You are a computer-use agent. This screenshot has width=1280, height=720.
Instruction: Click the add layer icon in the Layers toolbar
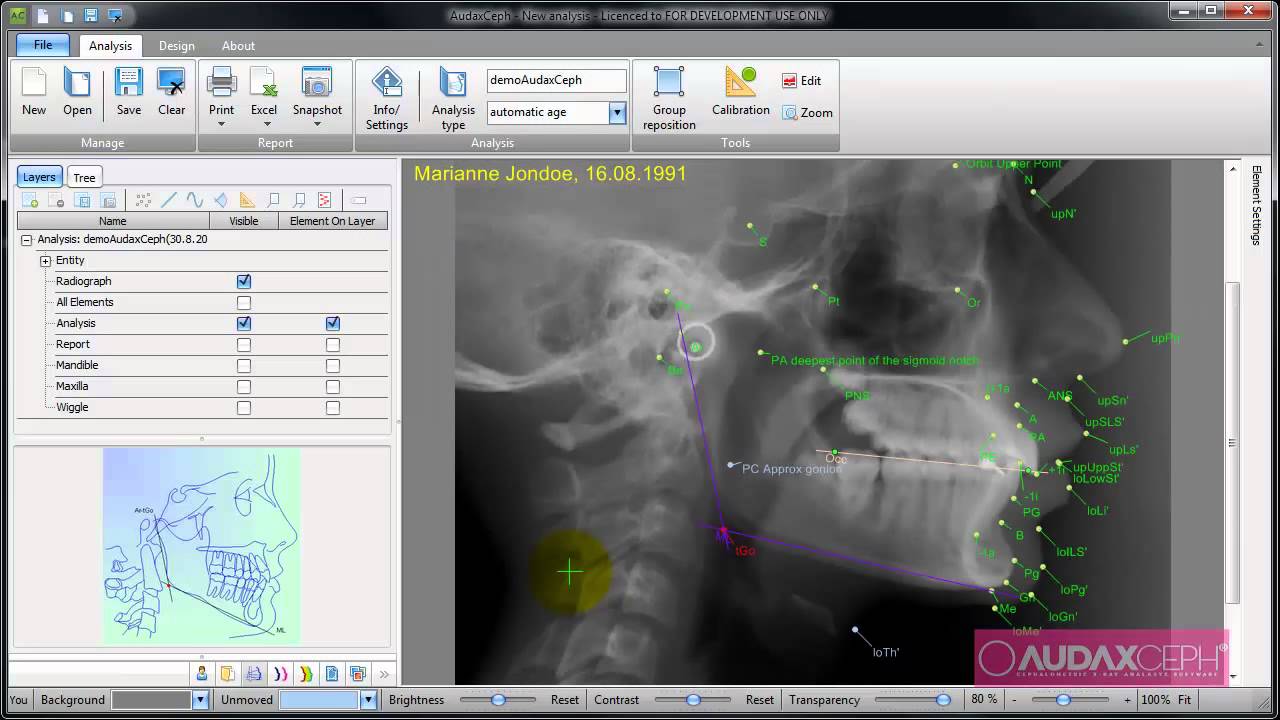pyautogui.click(x=30, y=200)
